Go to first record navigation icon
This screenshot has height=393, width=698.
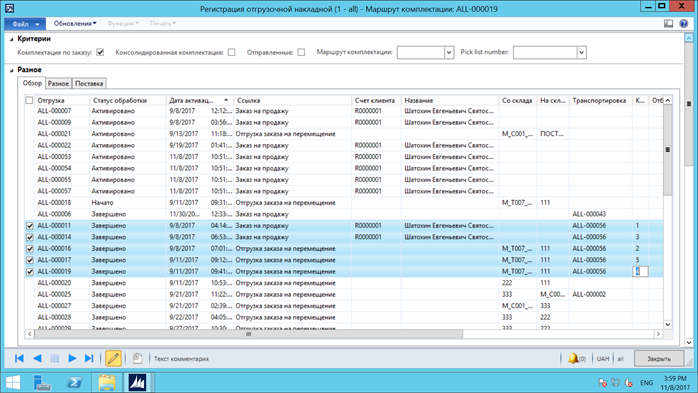[x=19, y=358]
